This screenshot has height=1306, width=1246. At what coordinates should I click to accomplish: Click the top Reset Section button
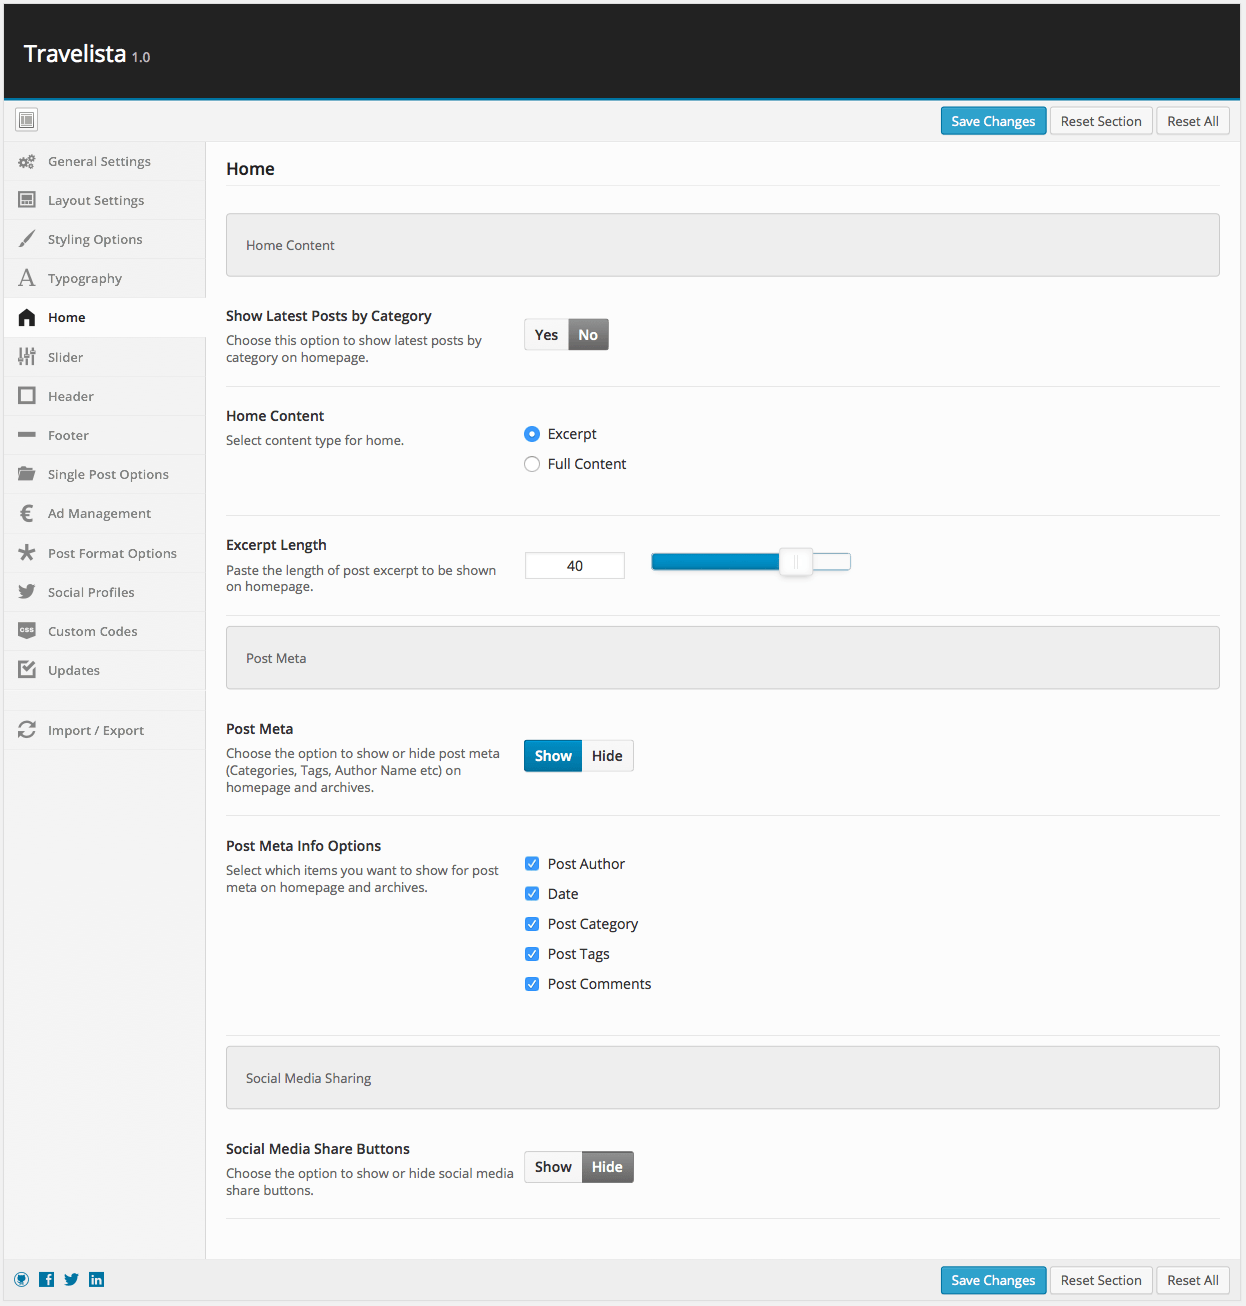[1101, 121]
